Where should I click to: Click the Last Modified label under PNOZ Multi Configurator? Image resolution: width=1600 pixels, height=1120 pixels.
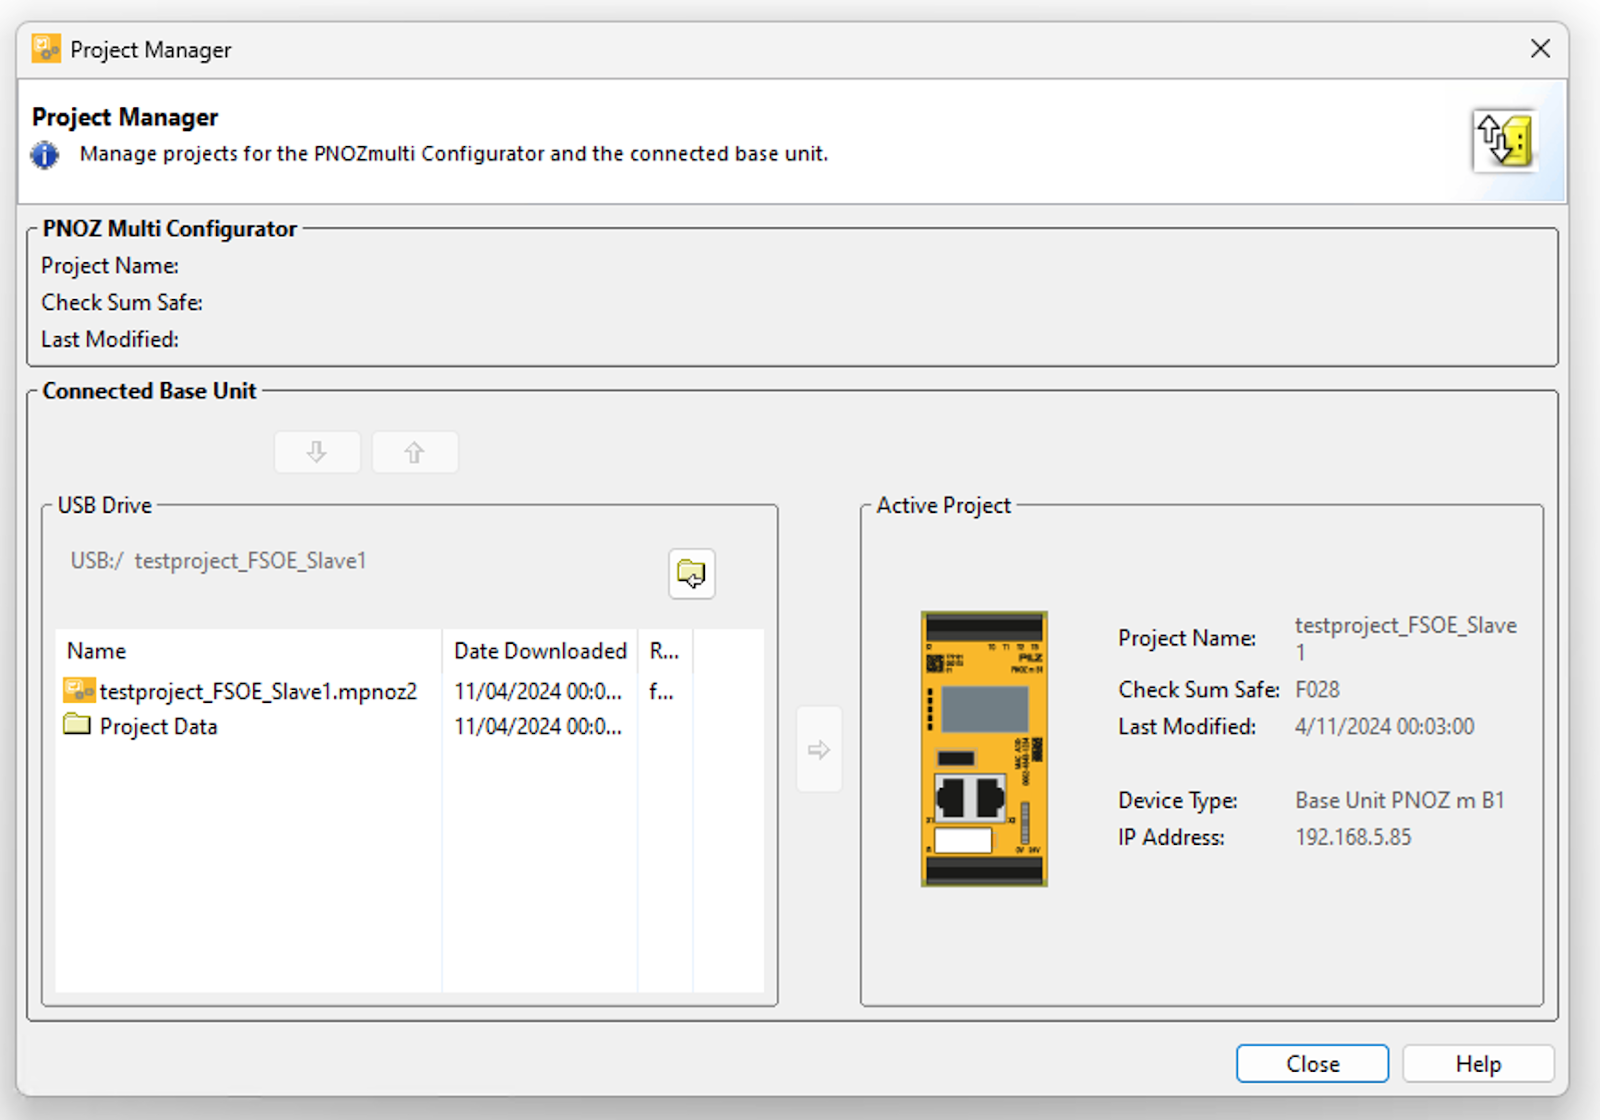click(110, 339)
